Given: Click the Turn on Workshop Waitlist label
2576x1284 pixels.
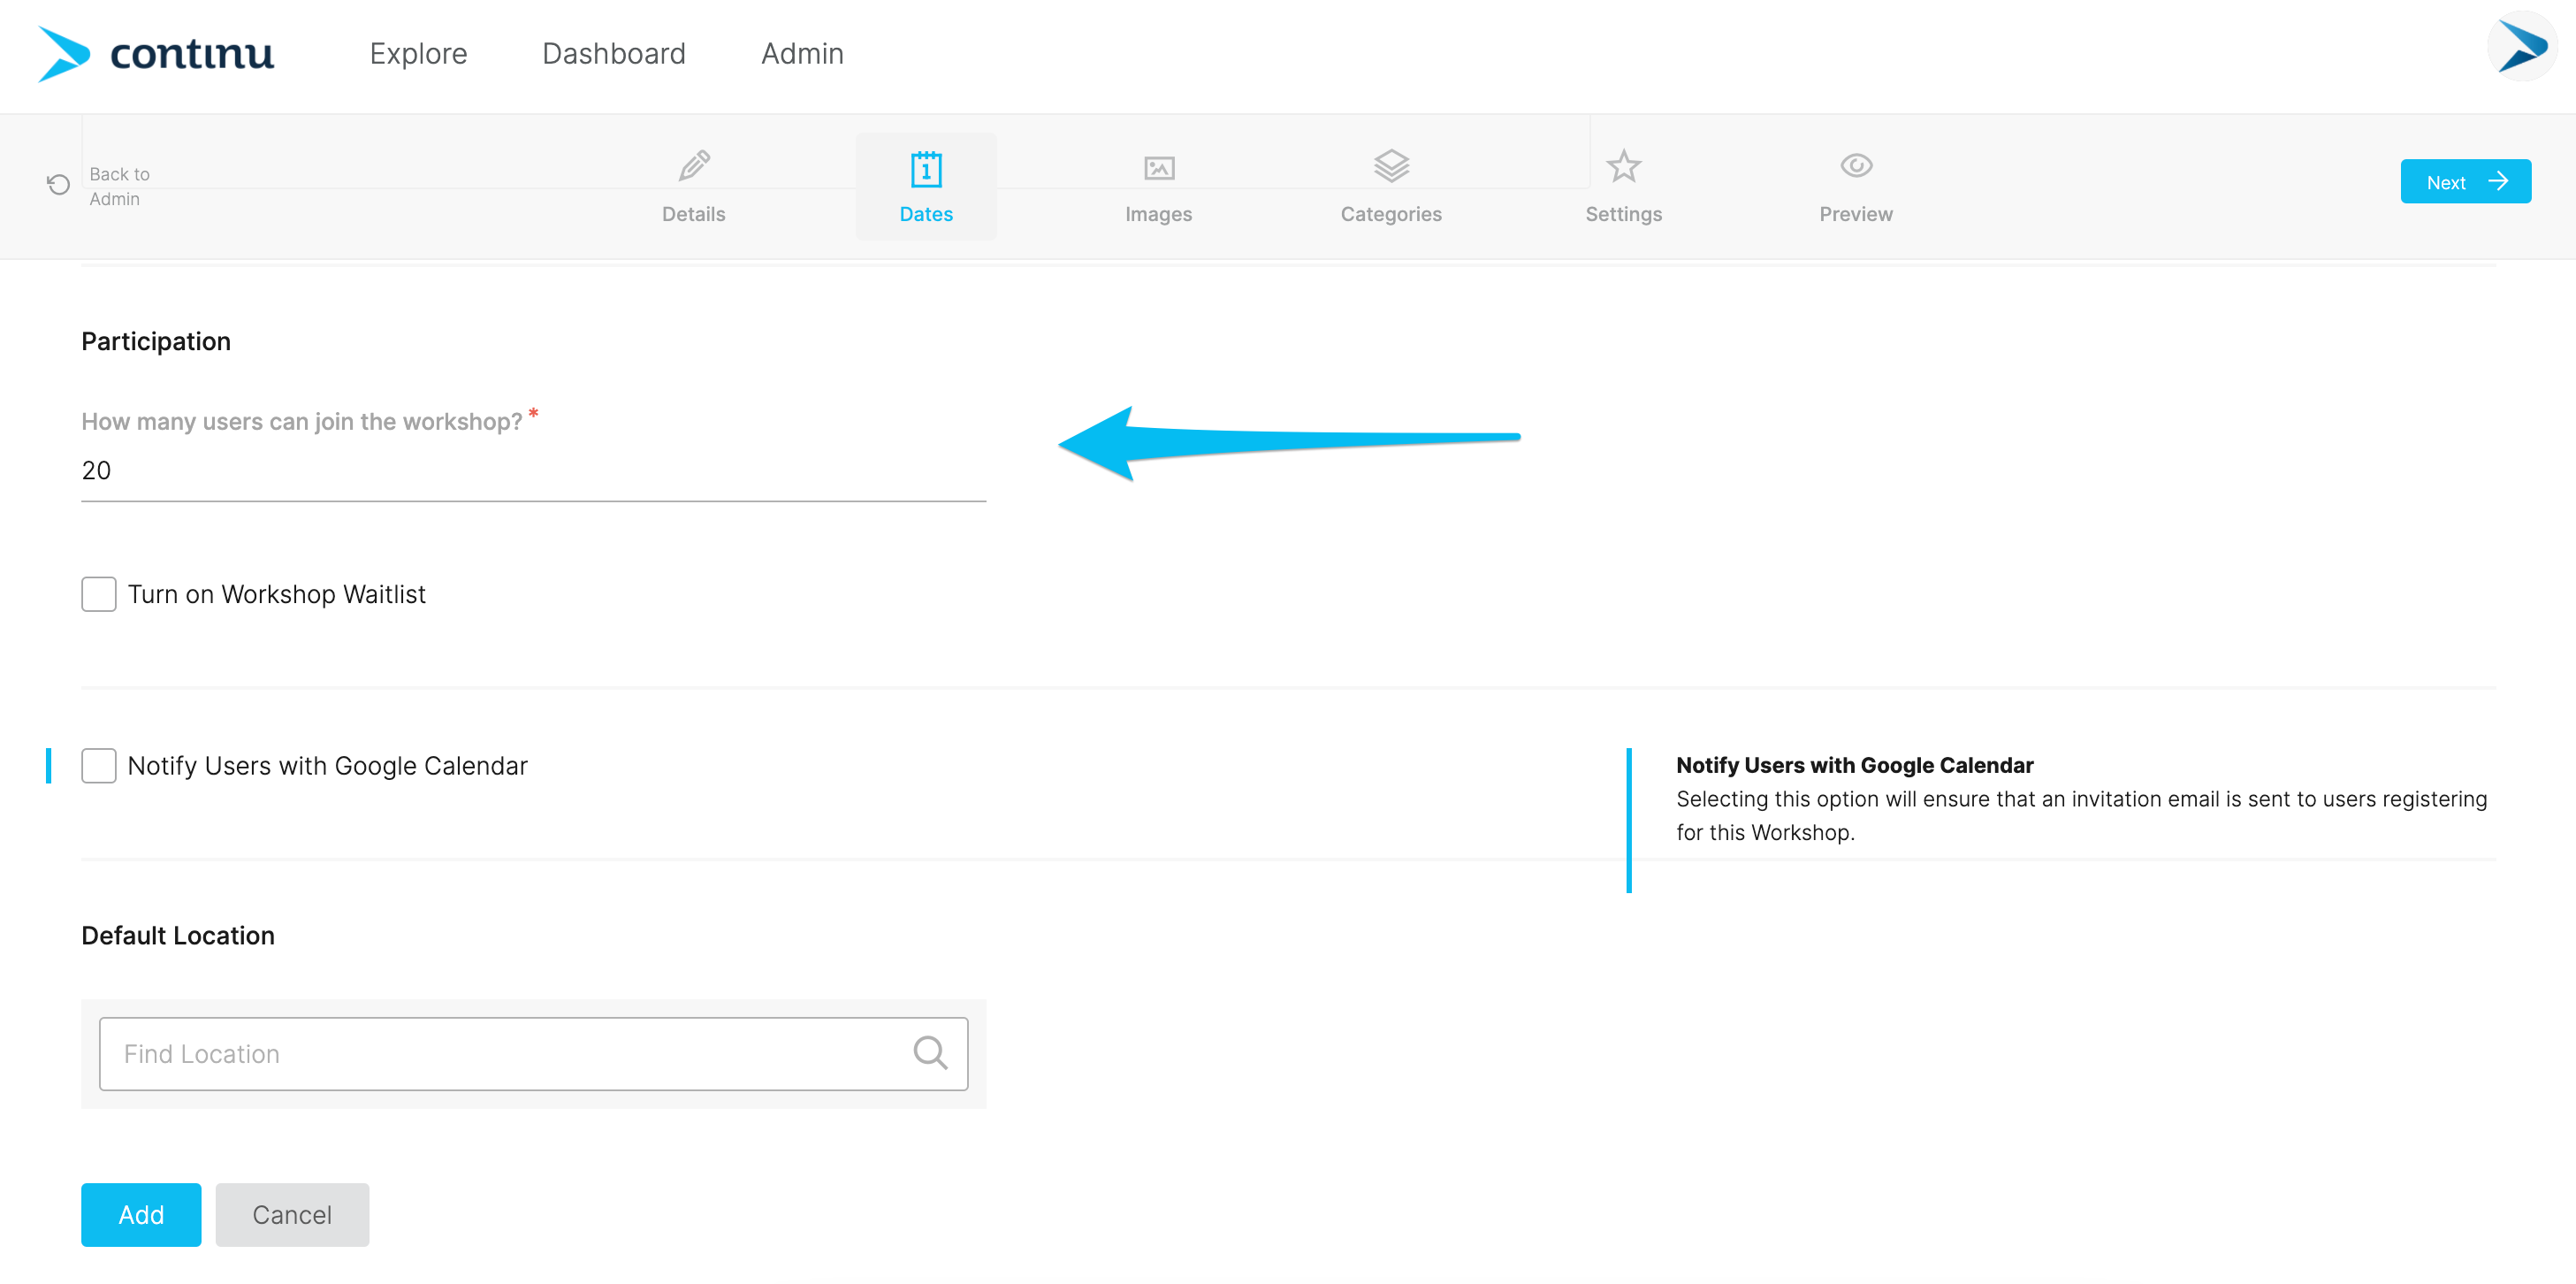Looking at the screenshot, I should 277,594.
